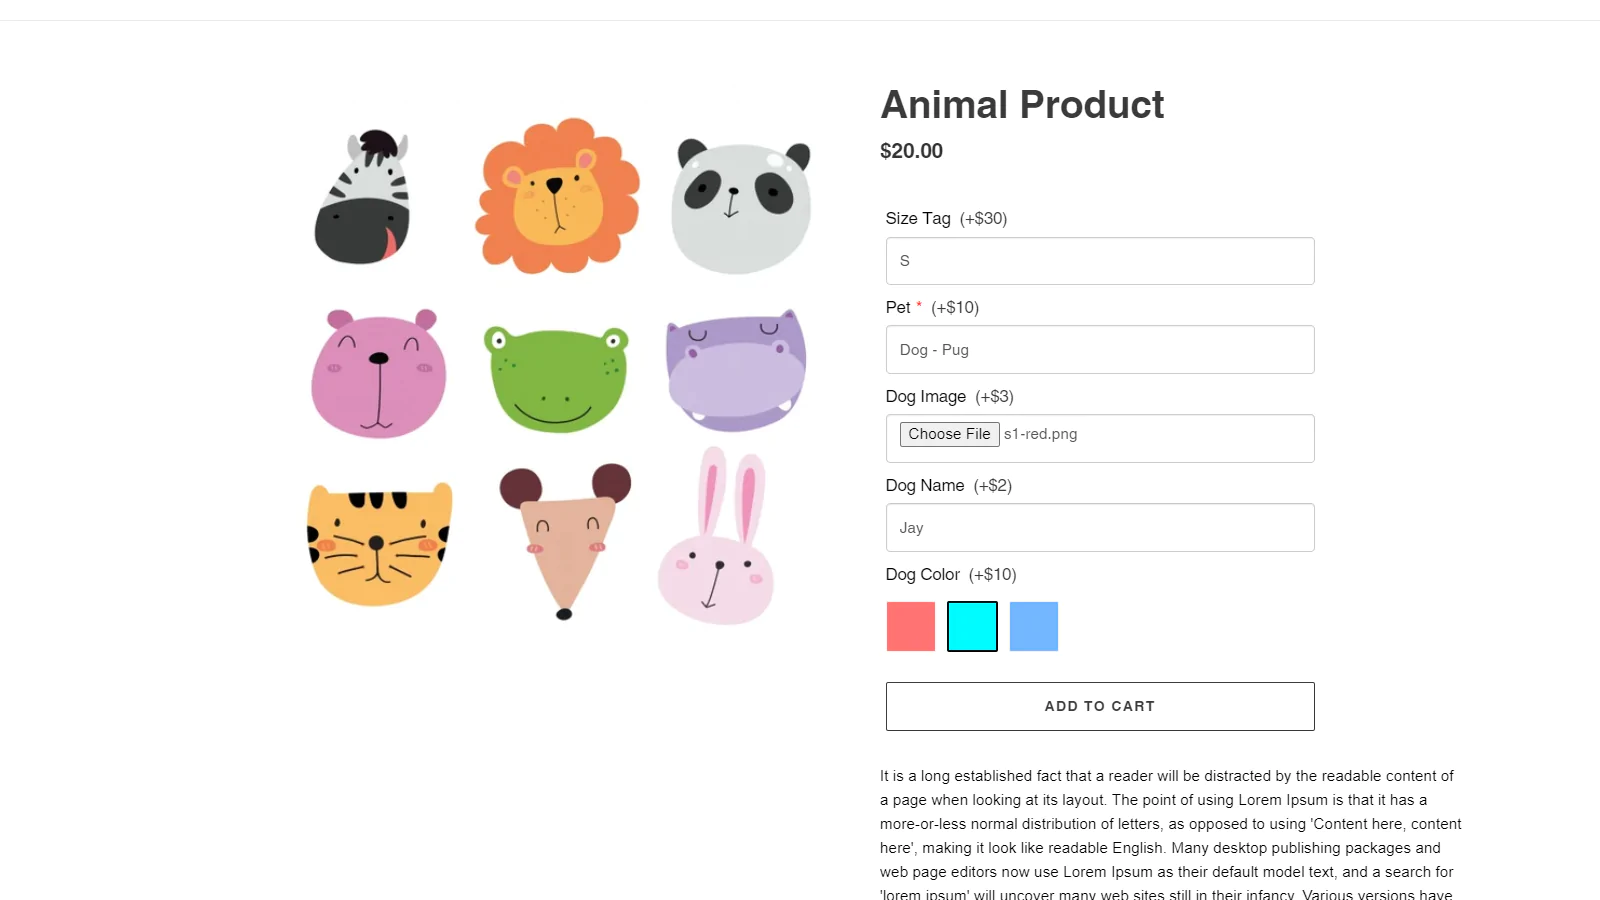
Task: Open the Pet dropdown showing Dog - Pug
Action: [x=1100, y=350]
